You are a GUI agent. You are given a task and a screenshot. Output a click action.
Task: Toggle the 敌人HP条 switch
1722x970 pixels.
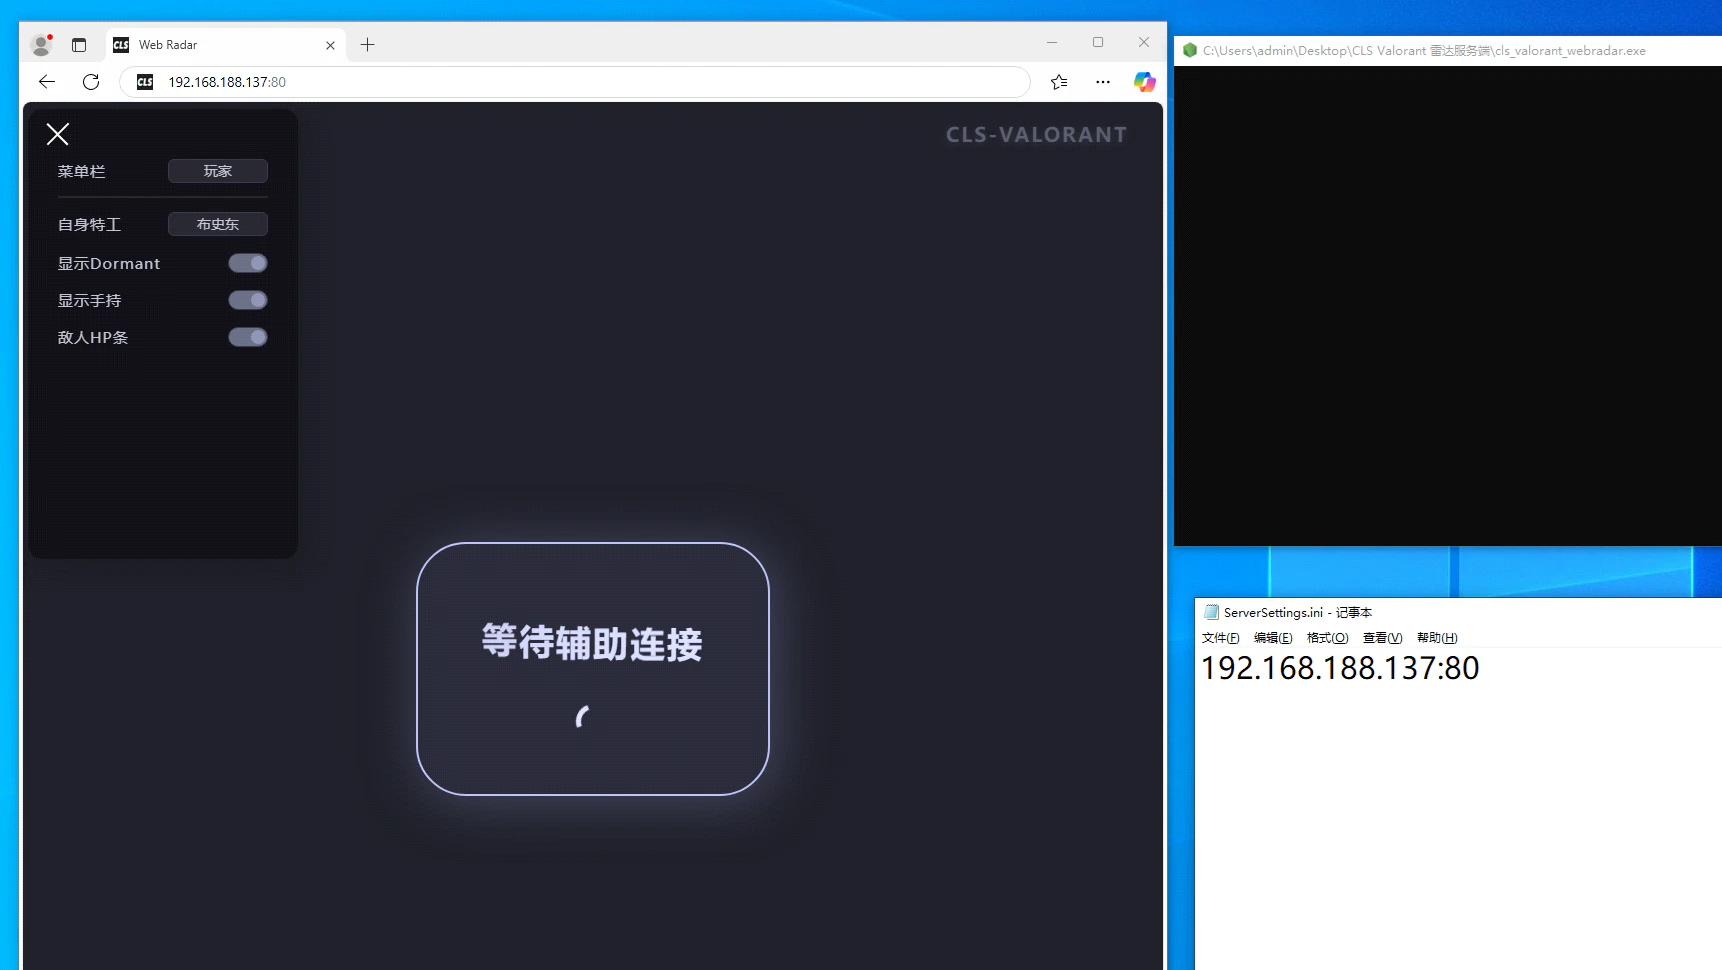click(x=248, y=337)
